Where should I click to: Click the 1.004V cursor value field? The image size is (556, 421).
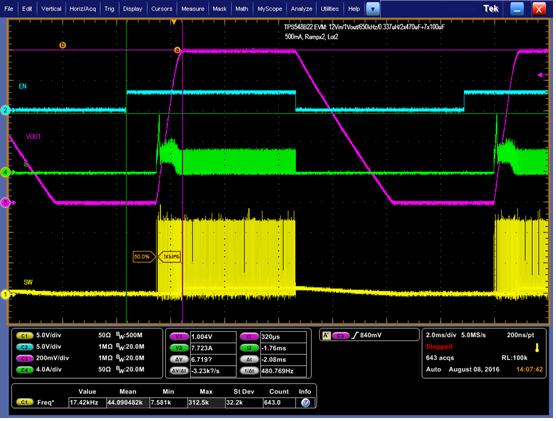coord(213,337)
